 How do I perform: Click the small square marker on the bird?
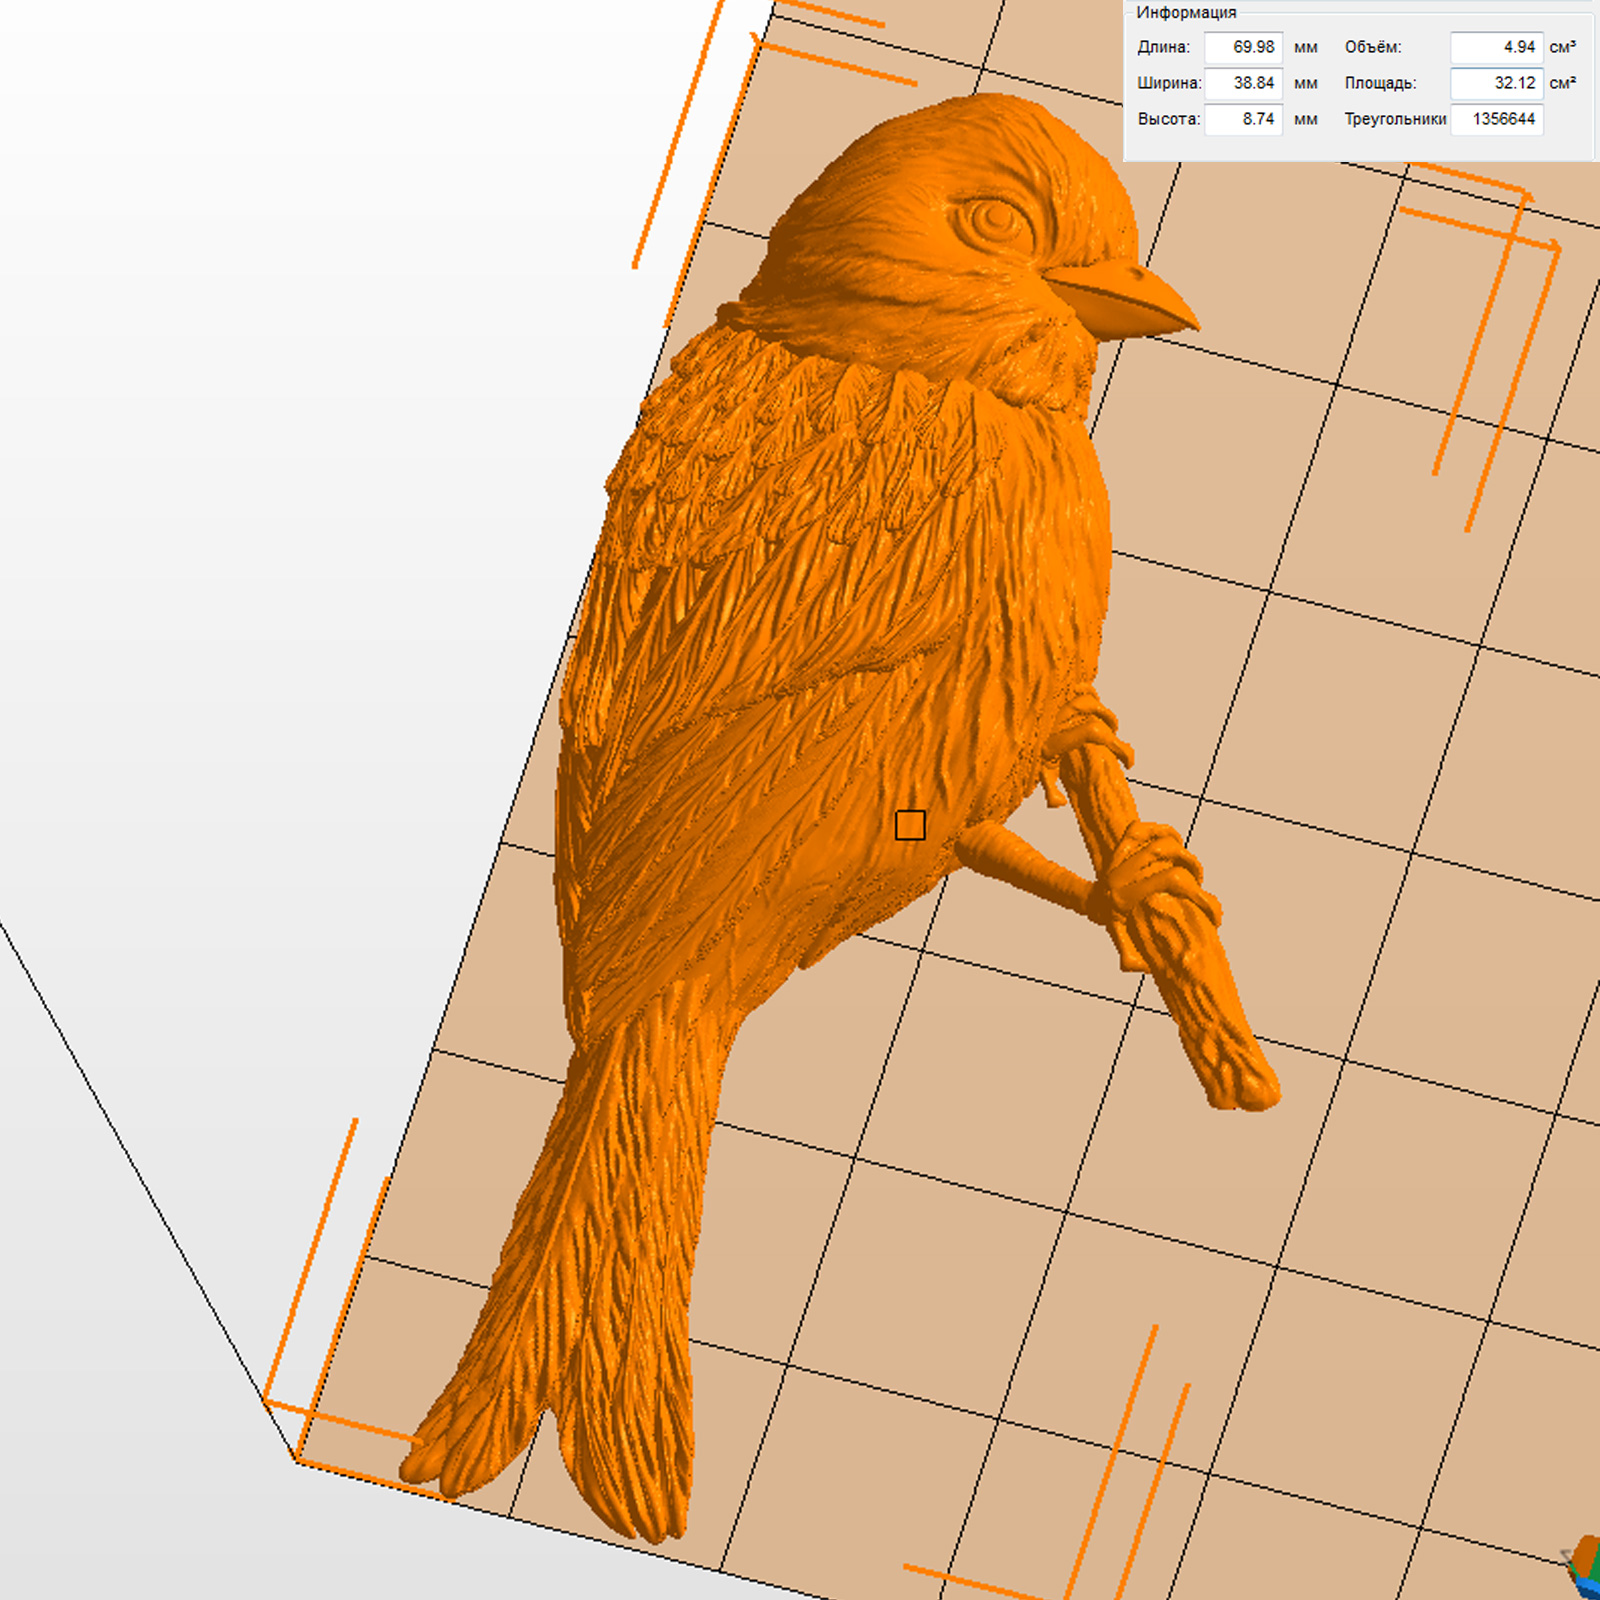tap(910, 825)
